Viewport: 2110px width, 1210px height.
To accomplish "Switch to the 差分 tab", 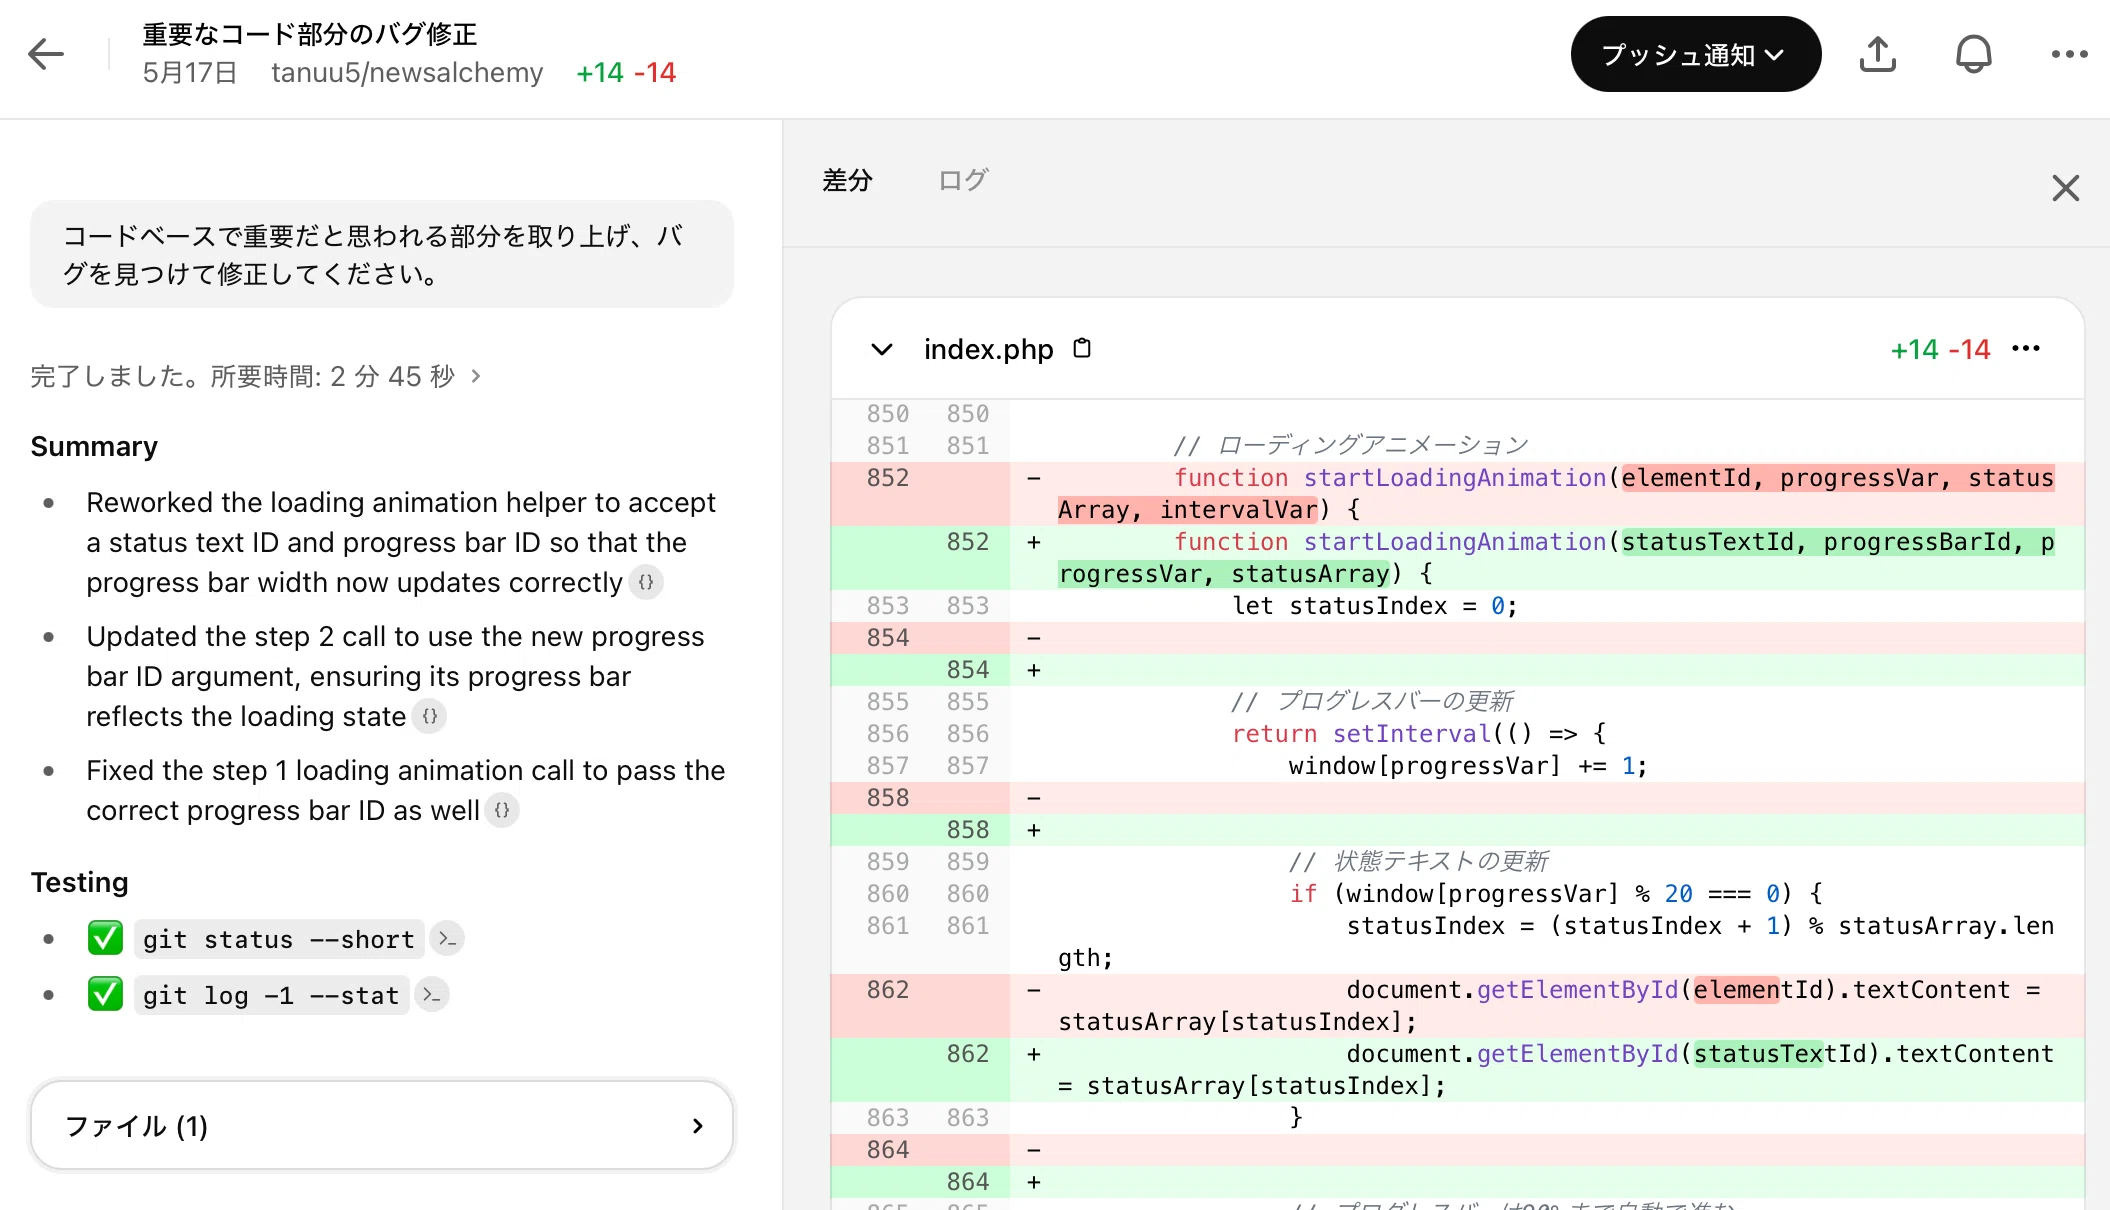I will tap(847, 180).
